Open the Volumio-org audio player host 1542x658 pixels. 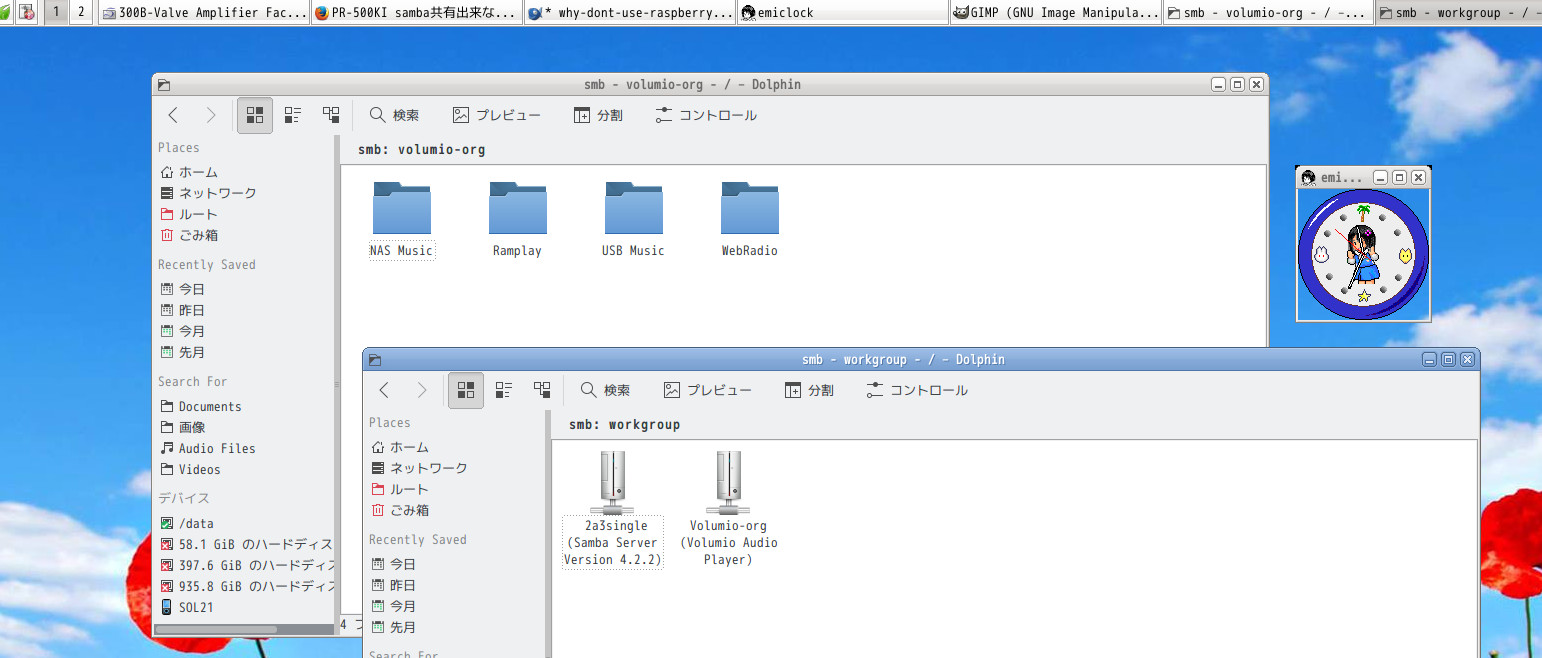tap(728, 484)
